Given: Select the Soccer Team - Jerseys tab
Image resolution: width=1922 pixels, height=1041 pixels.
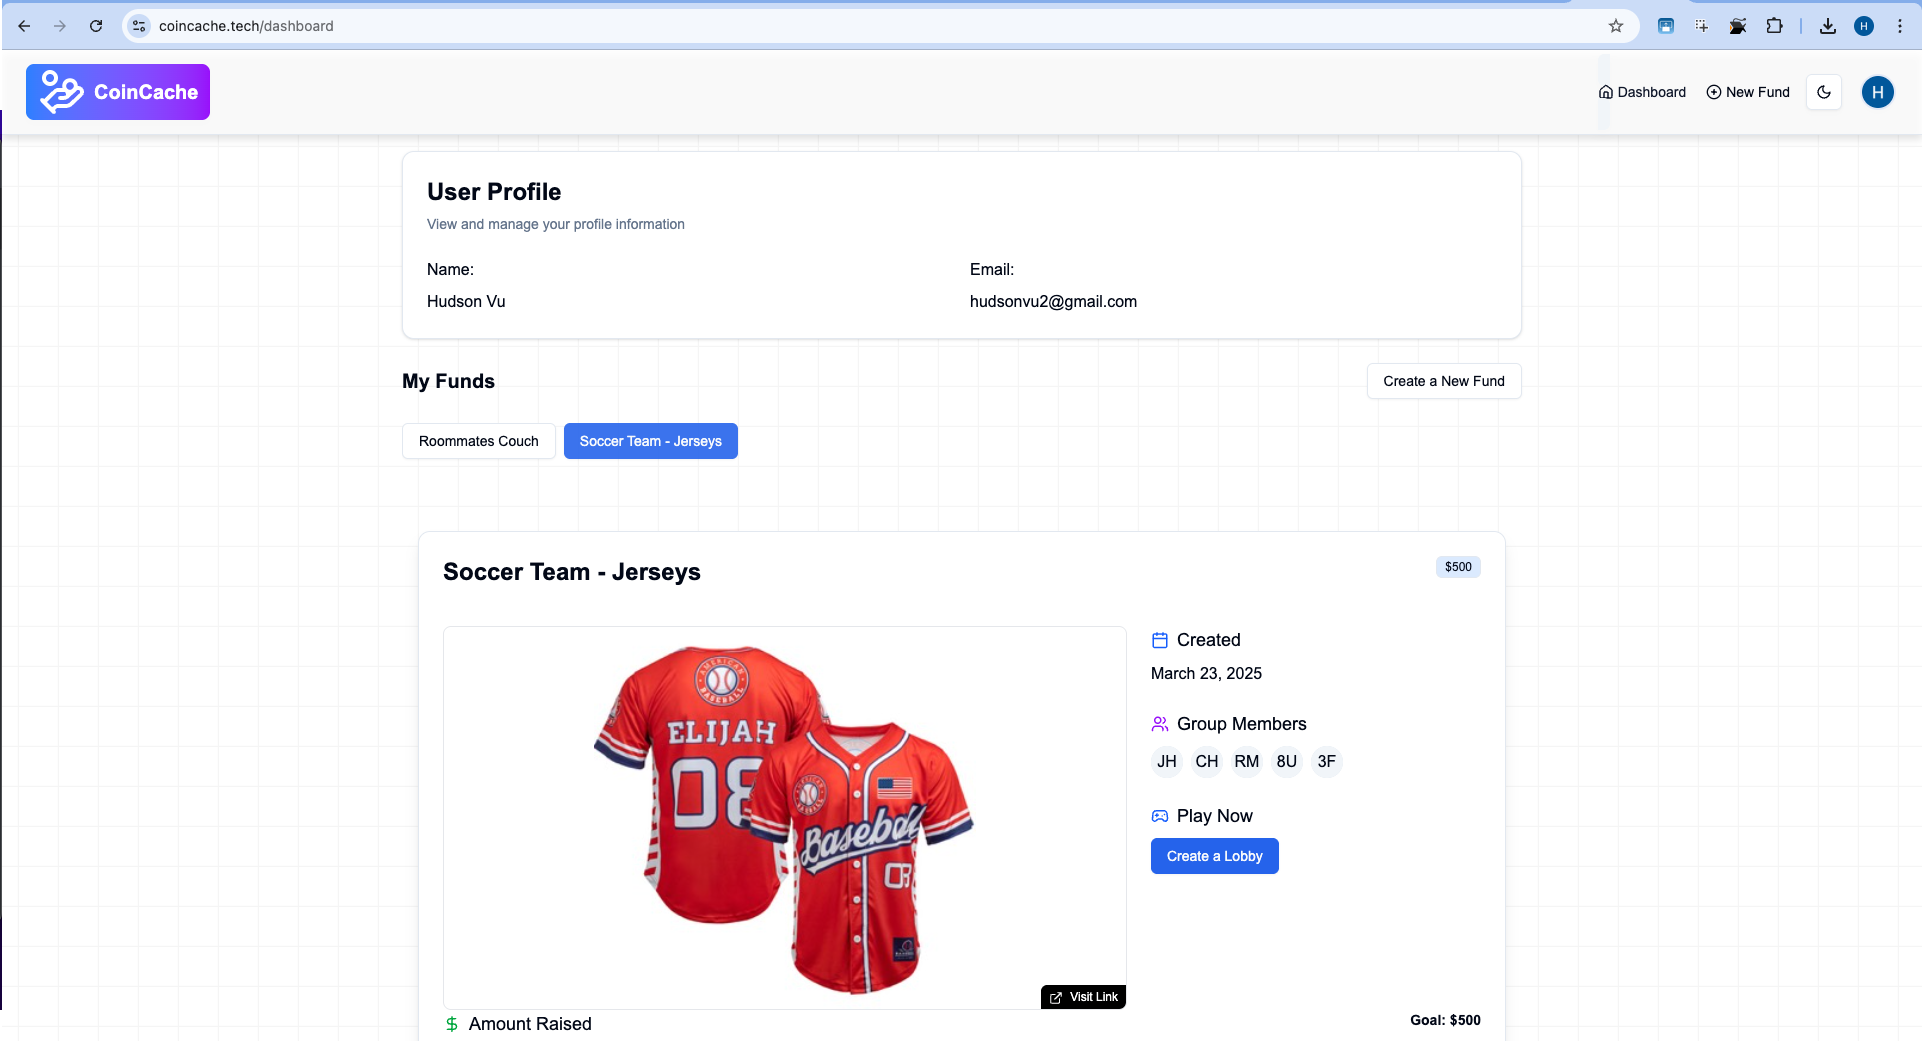Looking at the screenshot, I should pyautogui.click(x=651, y=441).
